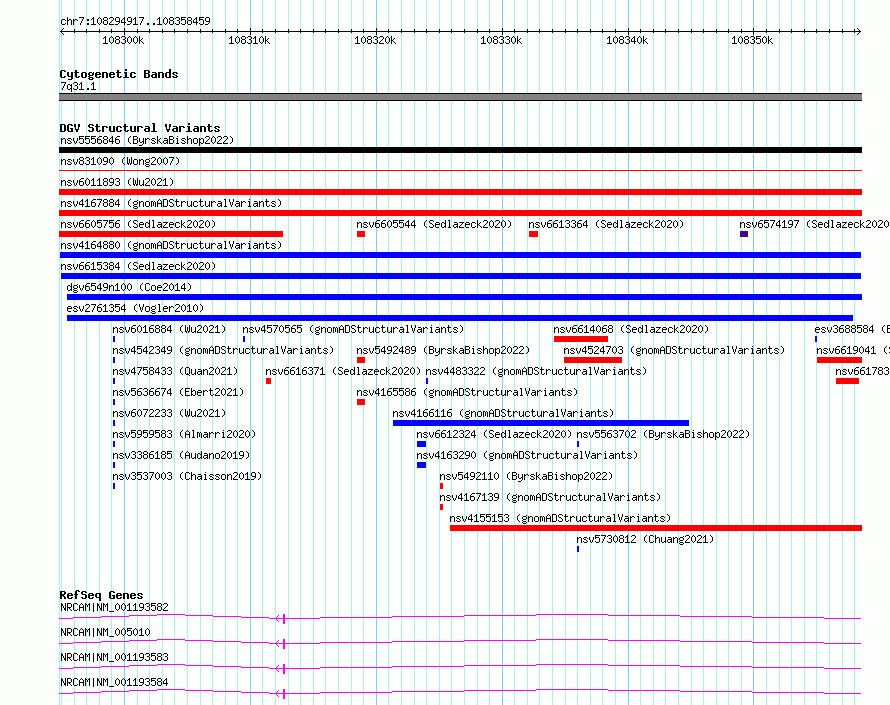Click the dgv6549n100 (Coe2014) label
This screenshot has width=890, height=705.
[129, 287]
